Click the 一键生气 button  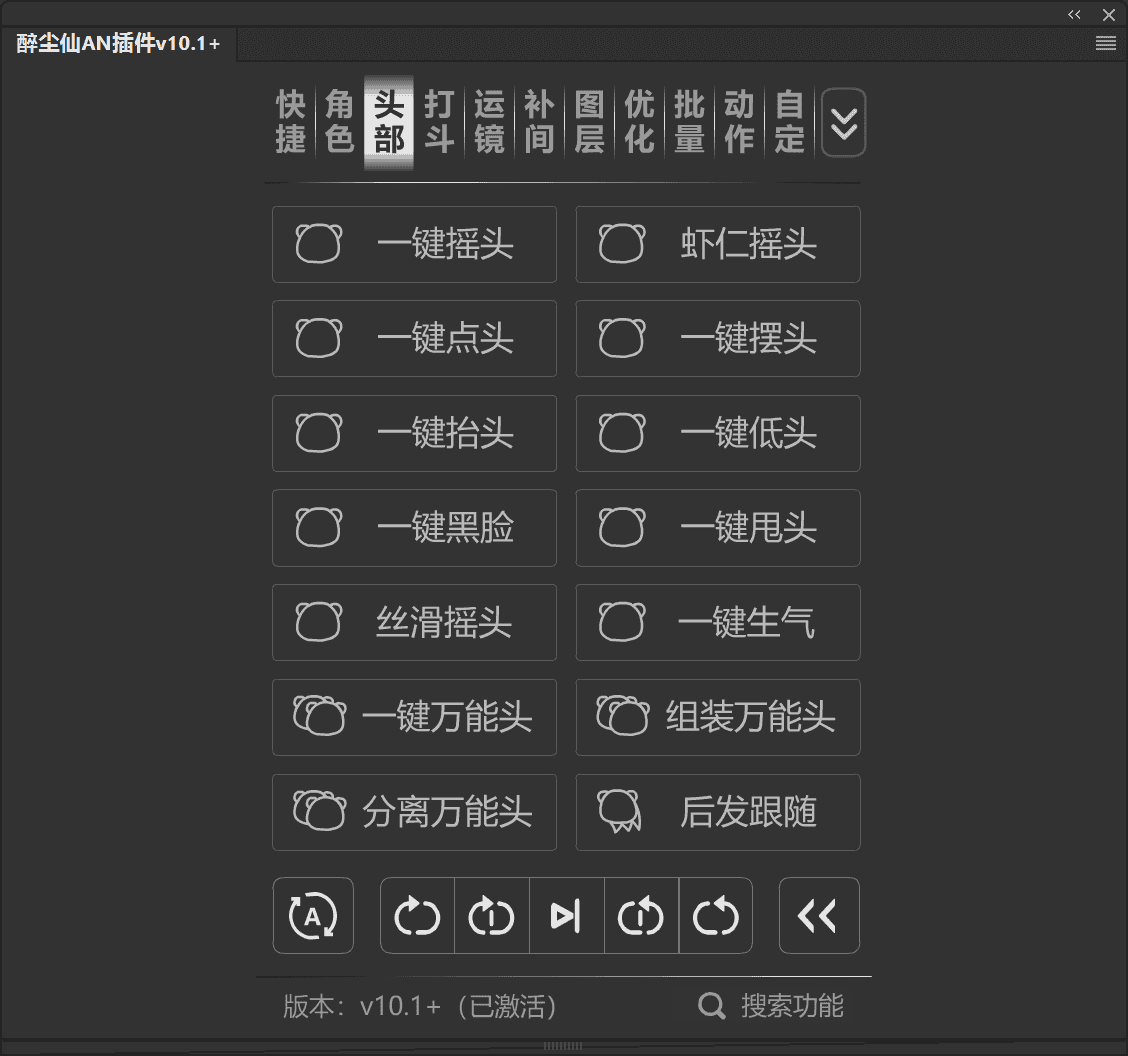pos(717,622)
